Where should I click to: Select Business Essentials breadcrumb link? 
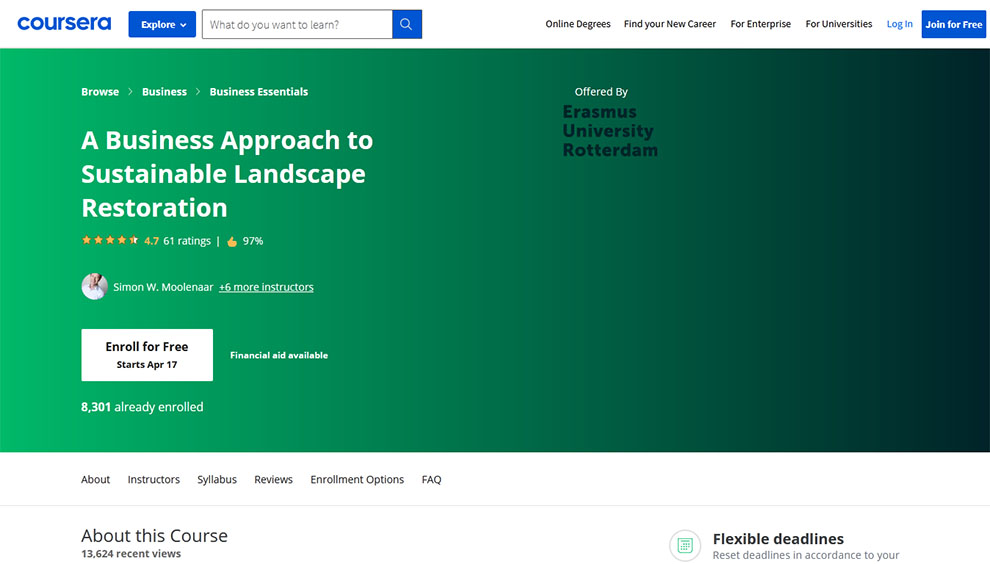[x=259, y=92]
